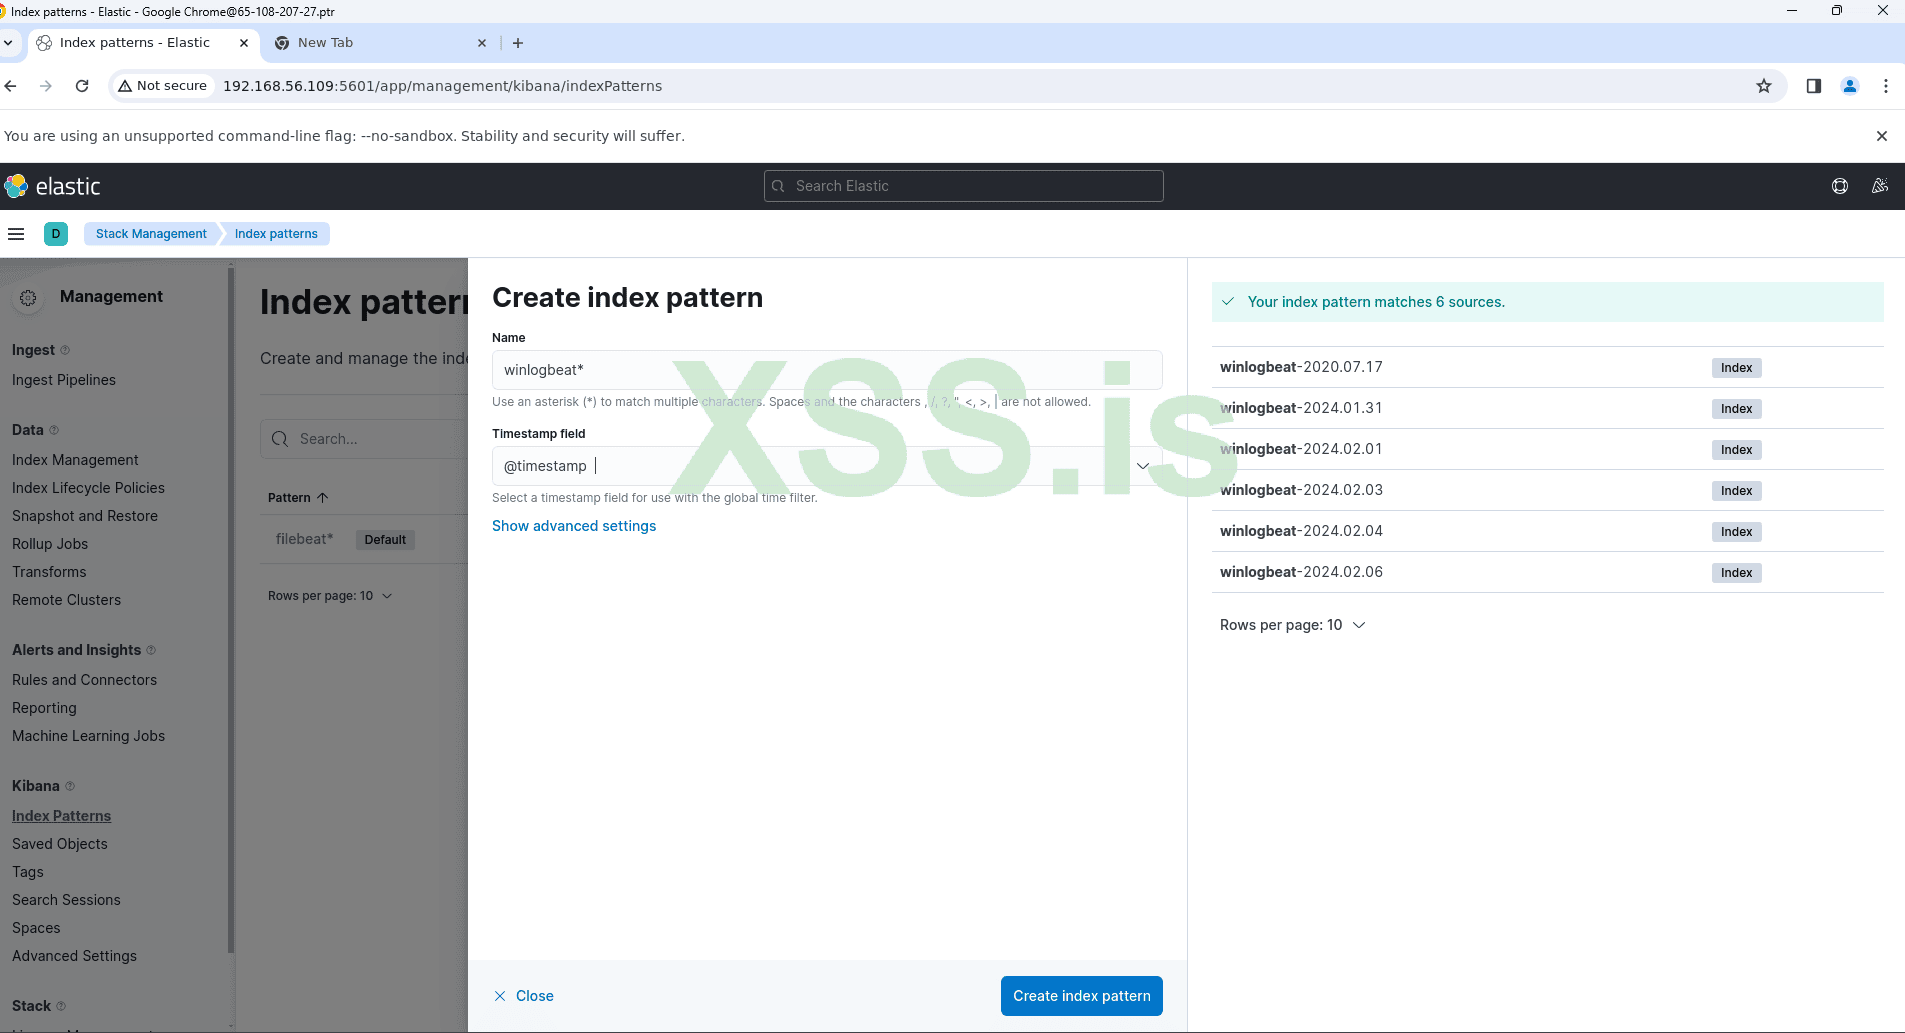The image size is (1905, 1033).
Task: Open Reporting in sidebar
Action: click(44, 708)
